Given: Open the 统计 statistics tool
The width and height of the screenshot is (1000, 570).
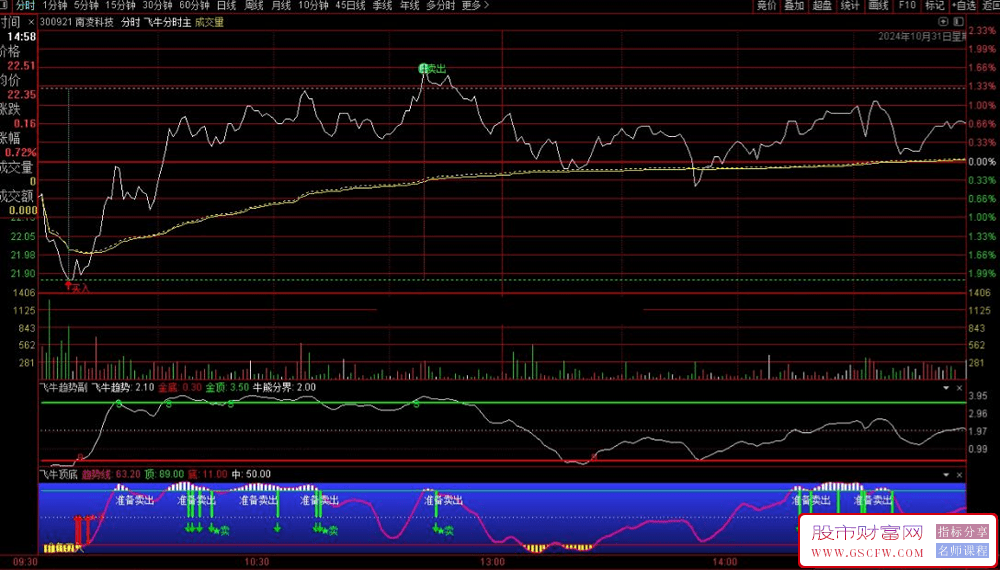Looking at the screenshot, I should click(849, 6).
